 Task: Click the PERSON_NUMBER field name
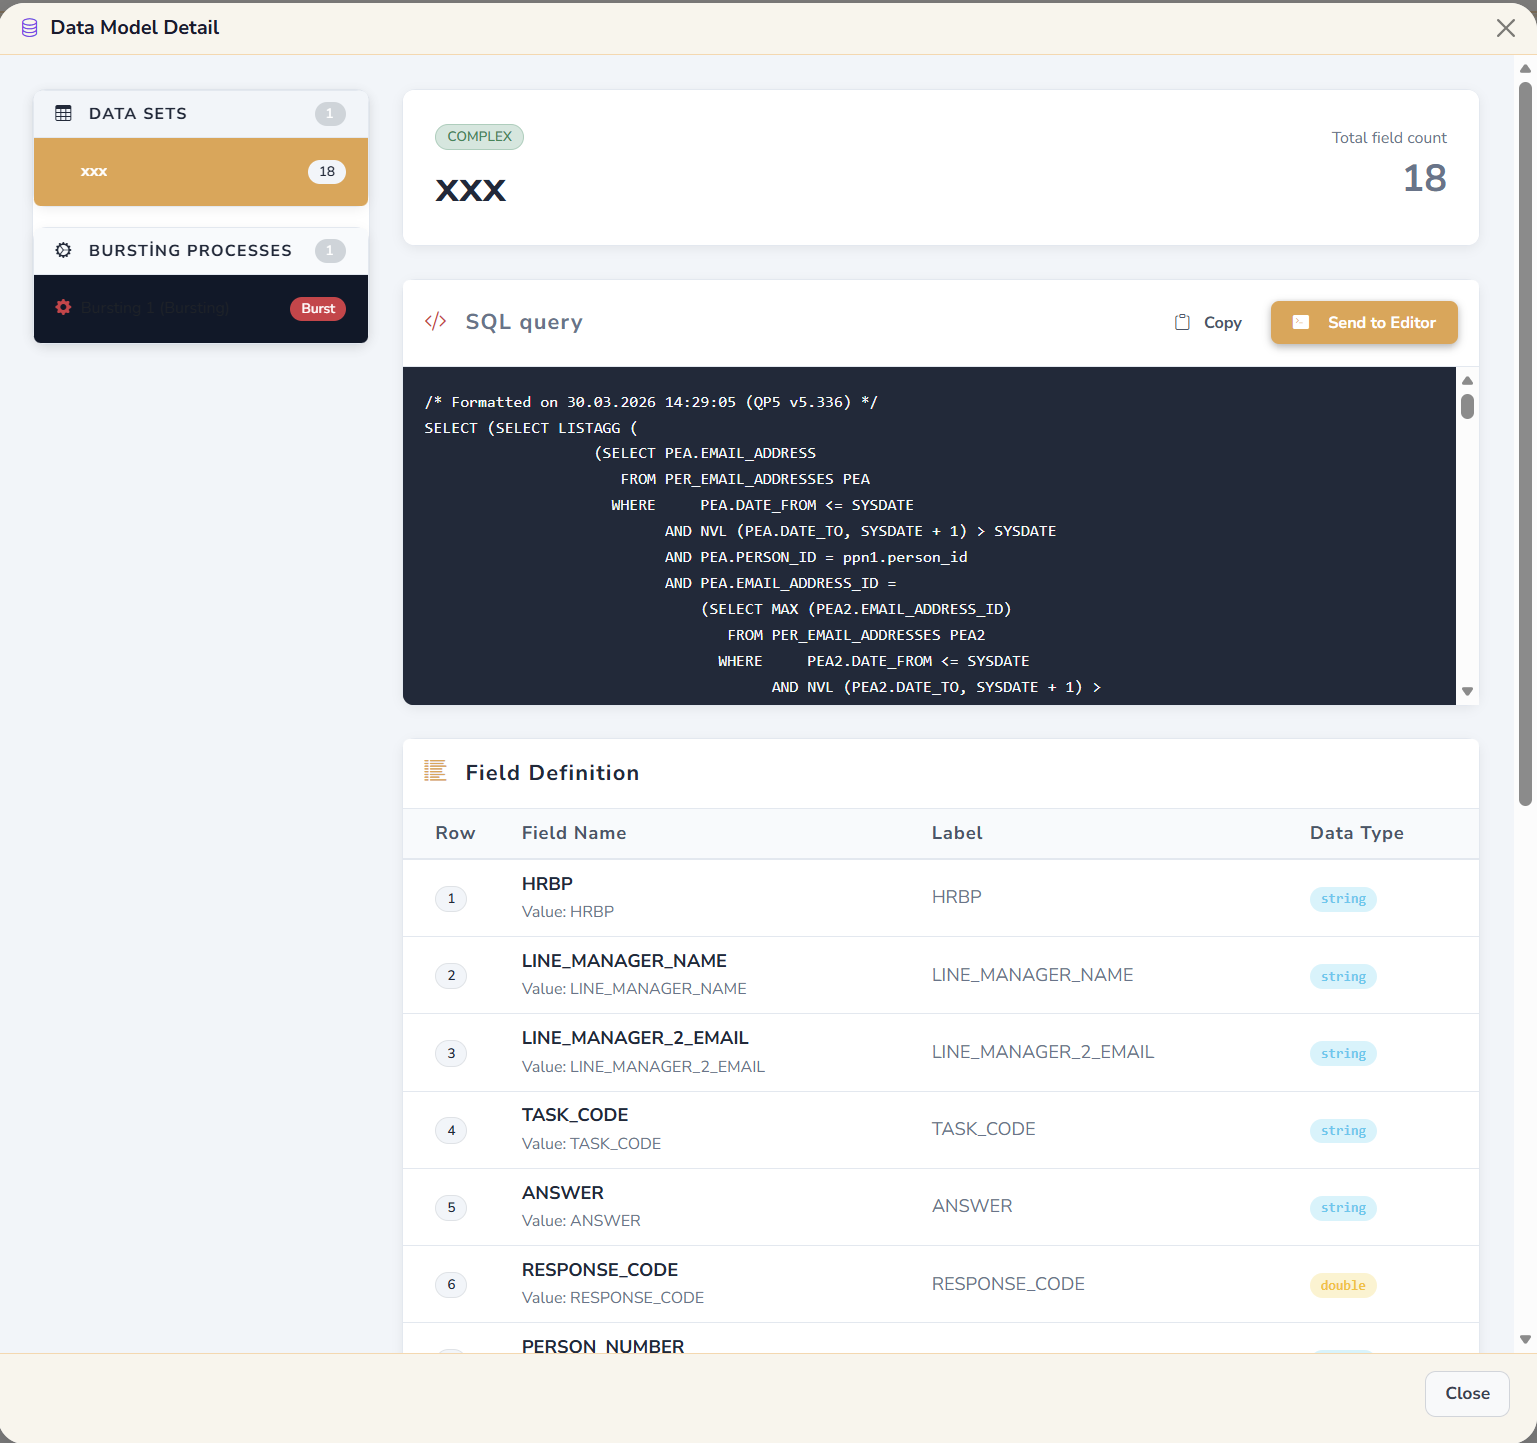pyautogui.click(x=603, y=1346)
